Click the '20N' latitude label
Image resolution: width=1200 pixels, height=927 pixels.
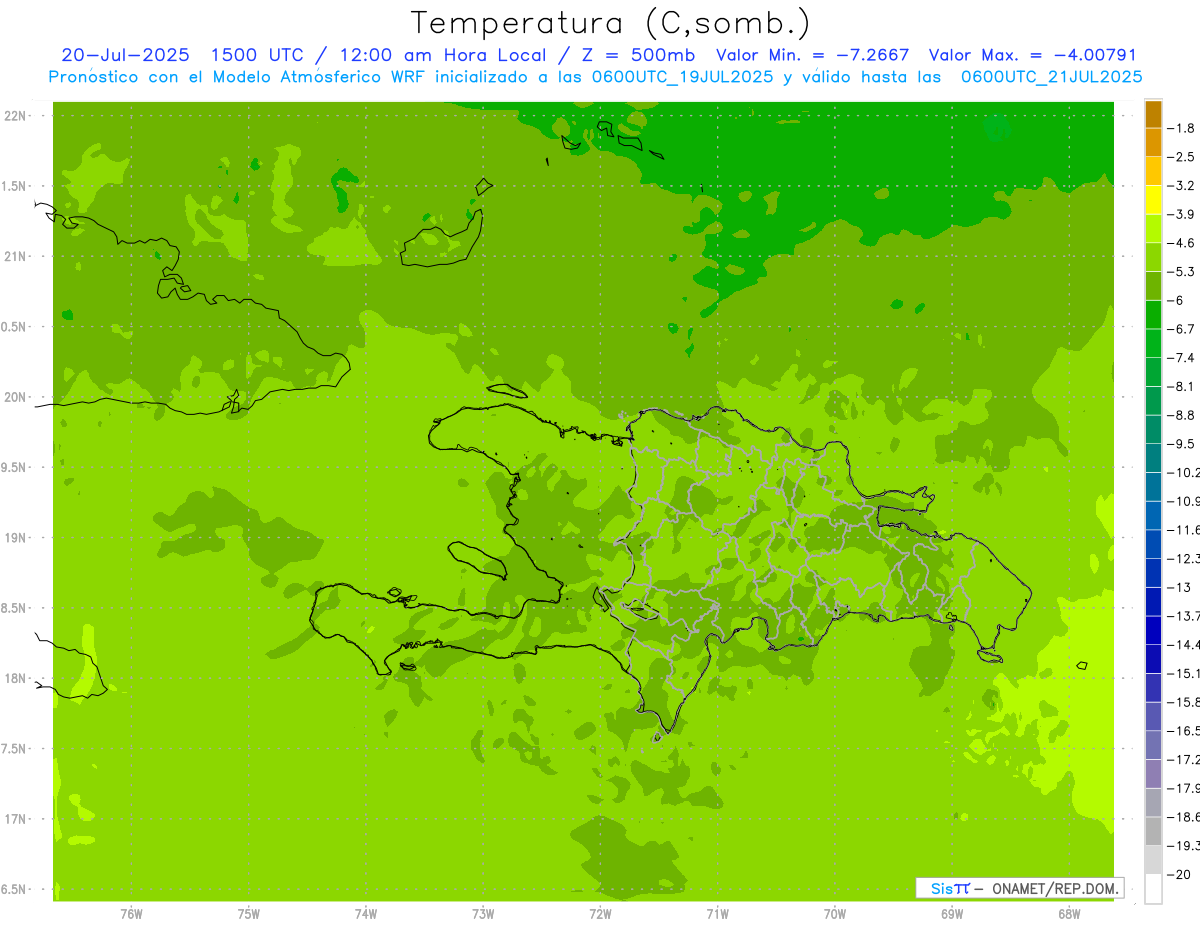click(15, 397)
